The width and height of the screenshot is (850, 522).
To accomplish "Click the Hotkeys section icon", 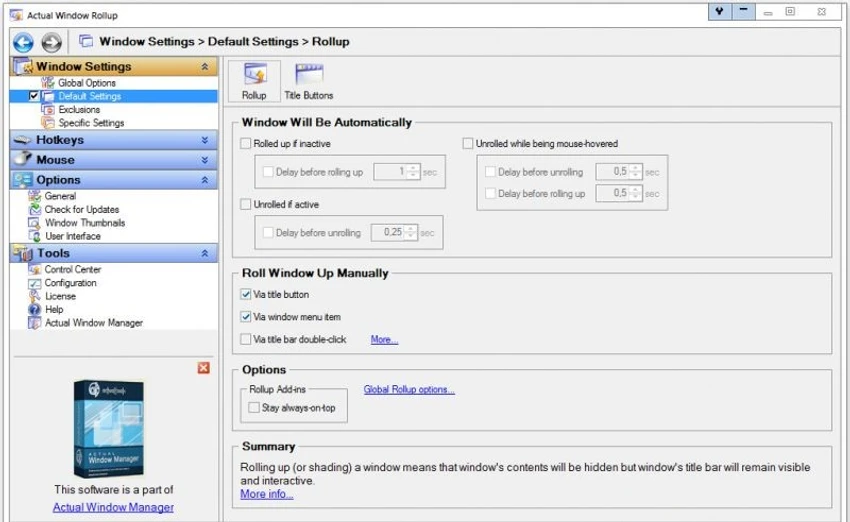I will click(x=23, y=140).
